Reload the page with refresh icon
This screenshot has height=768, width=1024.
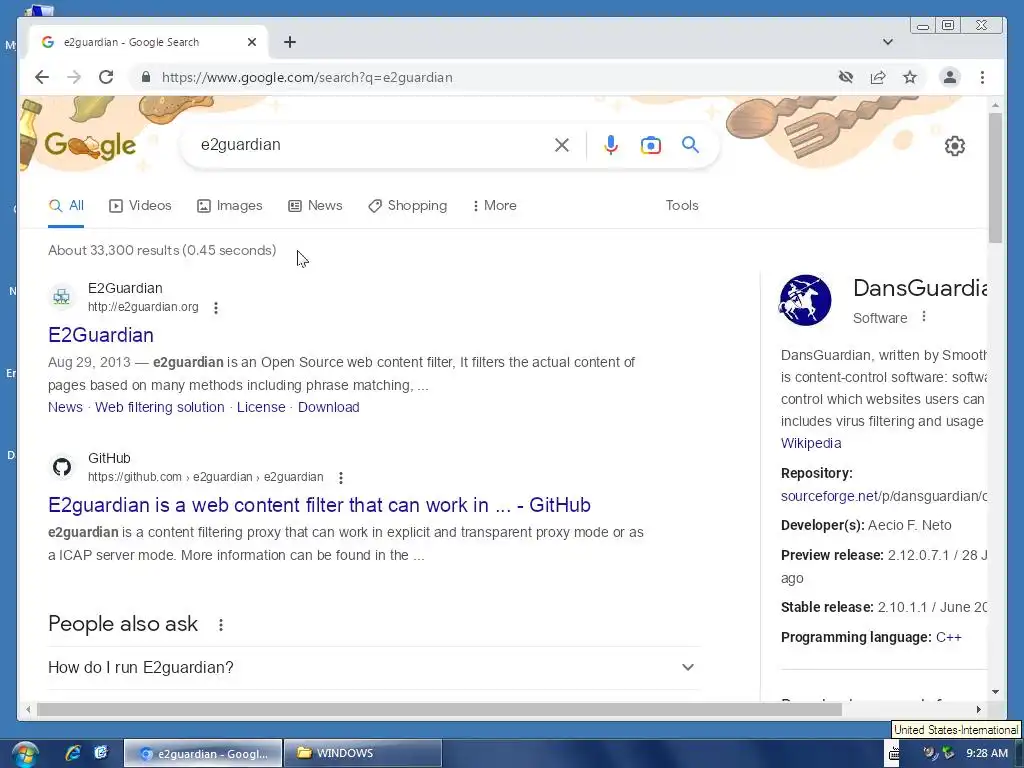coord(106,77)
